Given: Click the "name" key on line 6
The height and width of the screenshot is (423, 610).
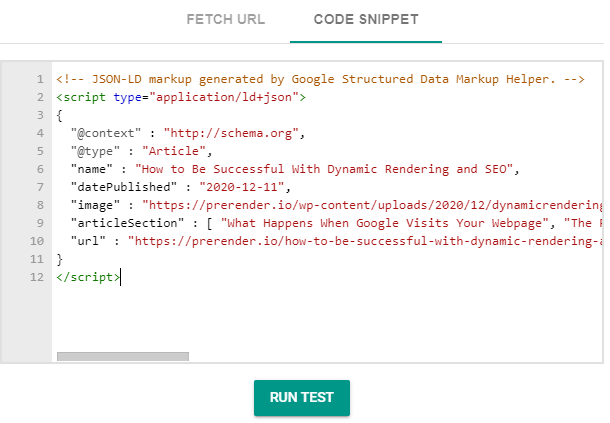Looking at the screenshot, I should [91, 169].
